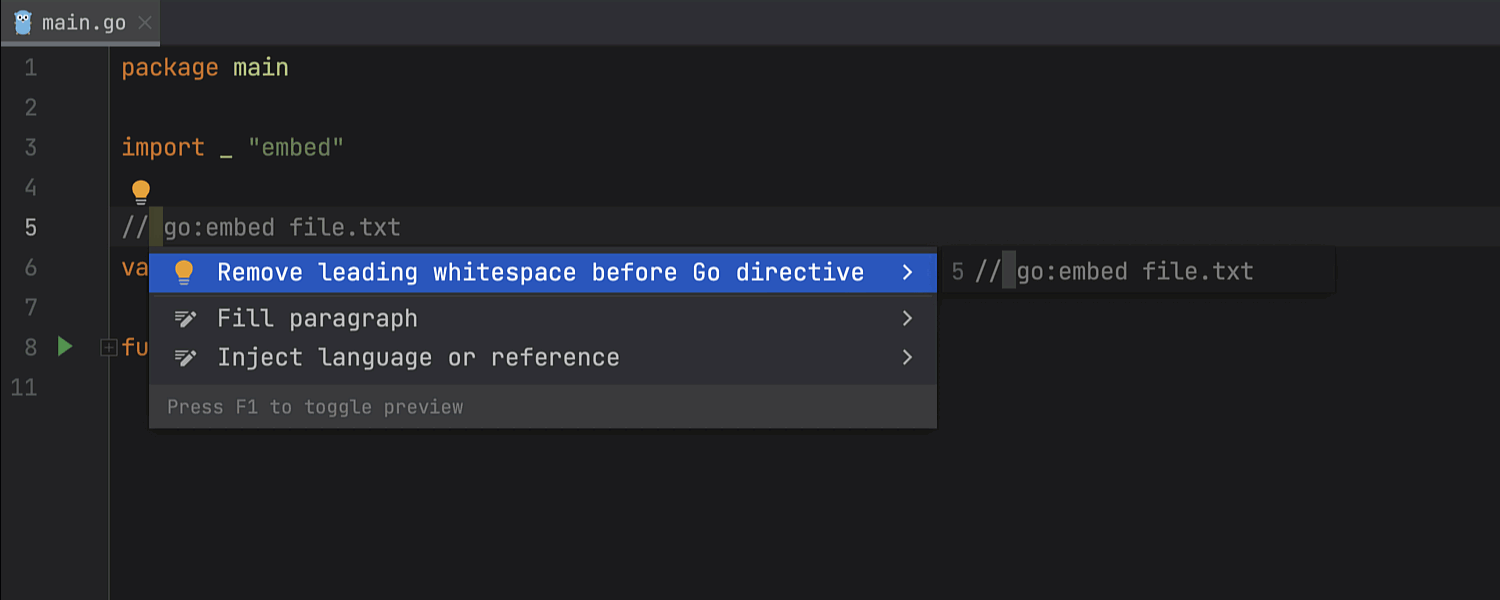Click the yellow lightbulb above line 5
This screenshot has width=1500, height=600.
point(141,191)
